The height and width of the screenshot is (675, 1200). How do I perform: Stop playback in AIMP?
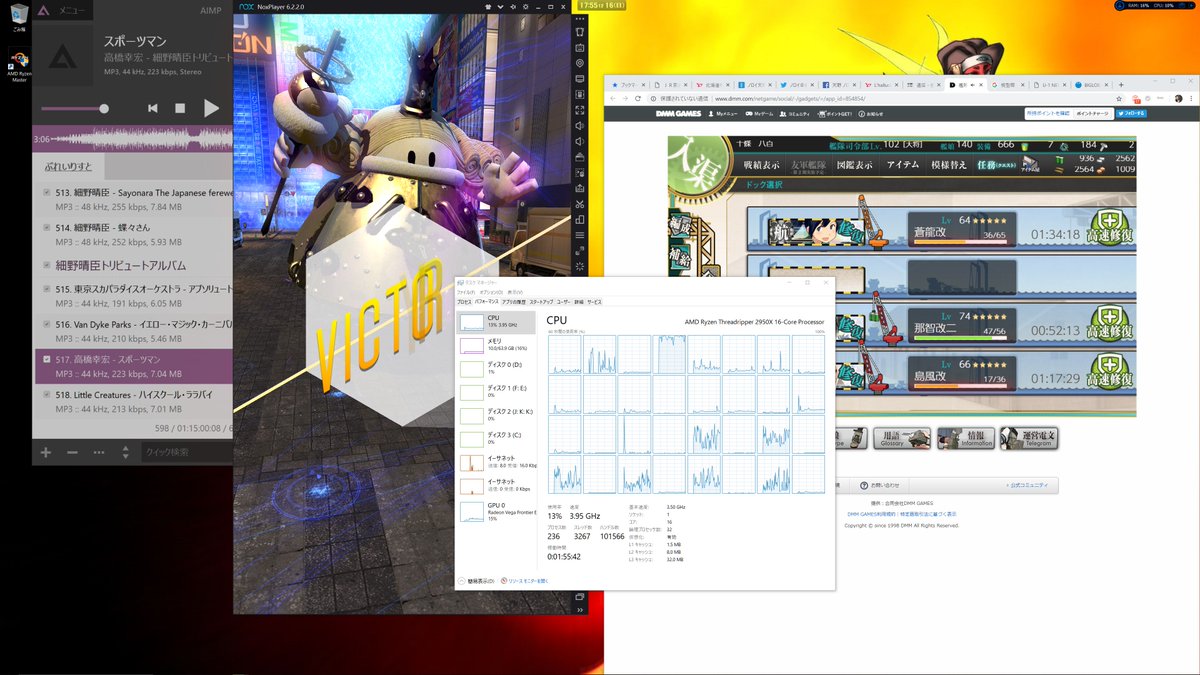coord(181,108)
